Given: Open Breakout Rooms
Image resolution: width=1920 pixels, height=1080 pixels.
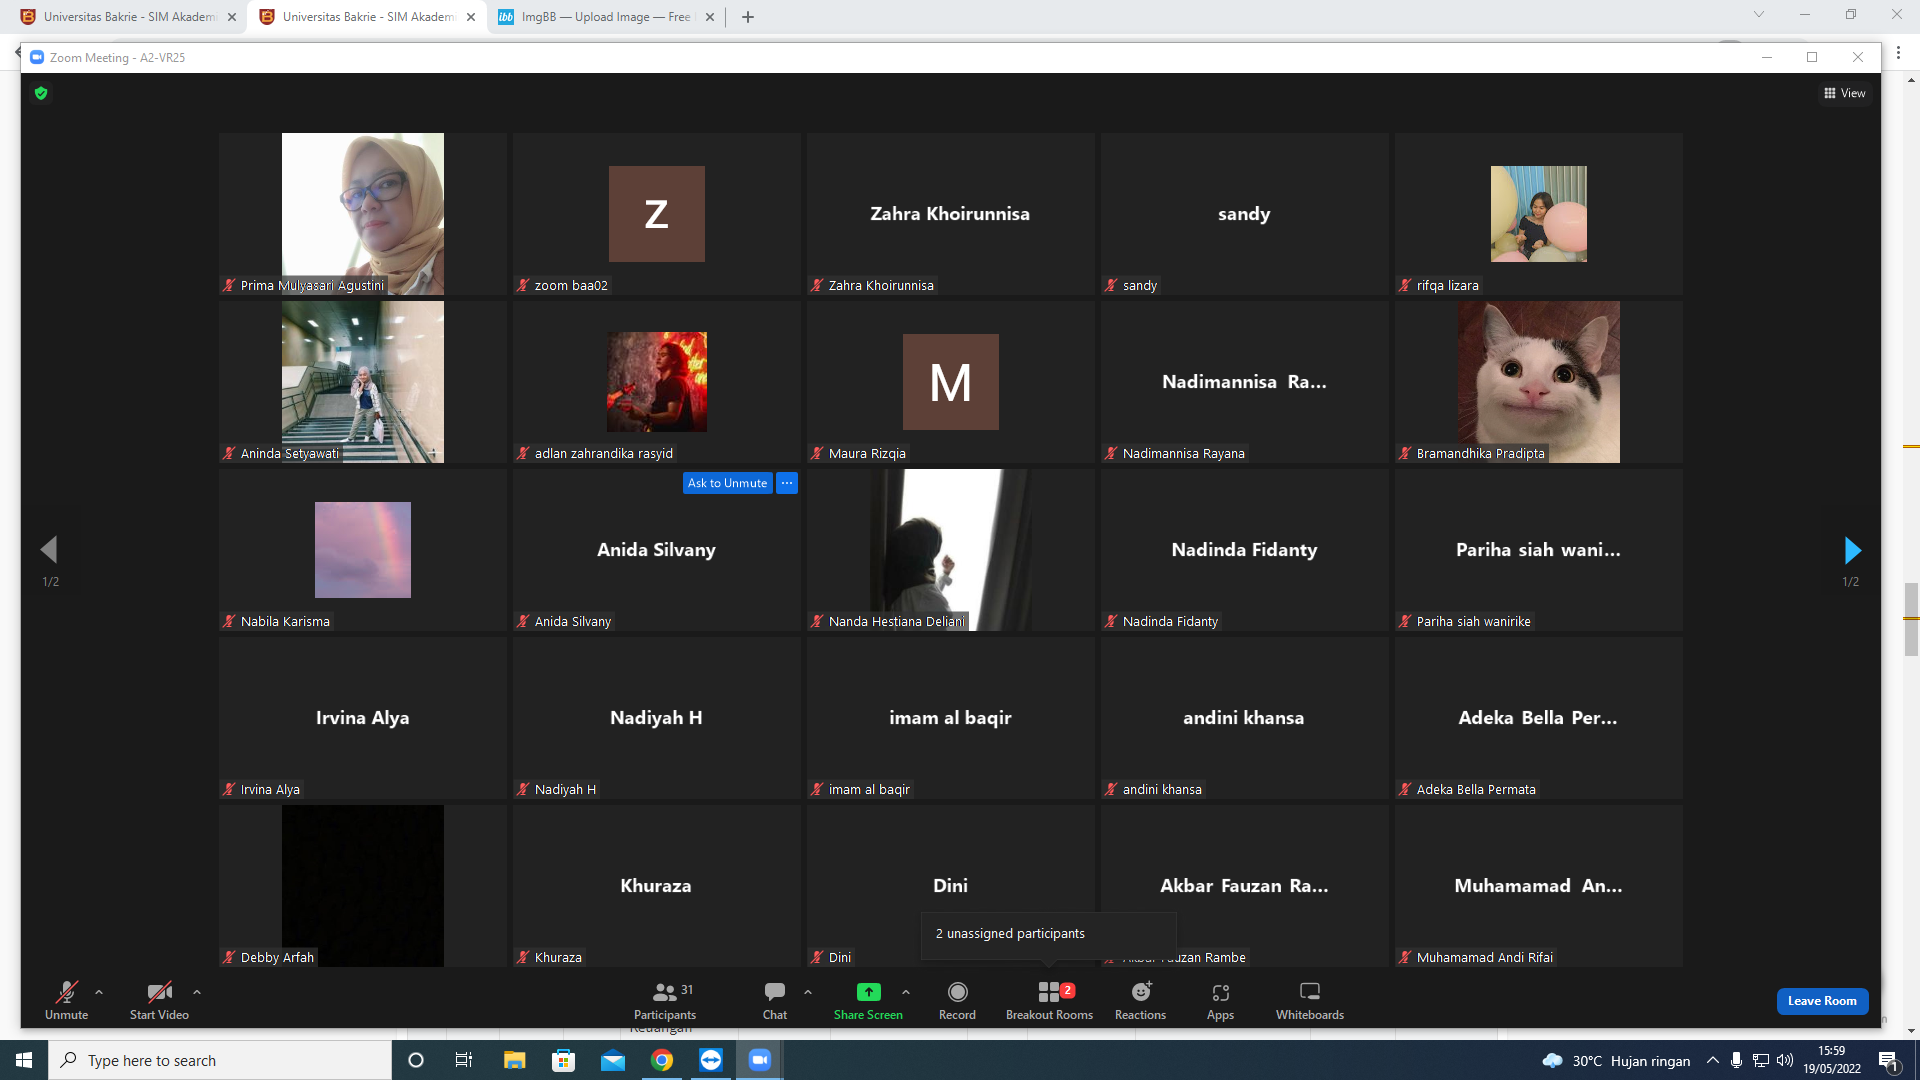Looking at the screenshot, I should pos(1049,1000).
